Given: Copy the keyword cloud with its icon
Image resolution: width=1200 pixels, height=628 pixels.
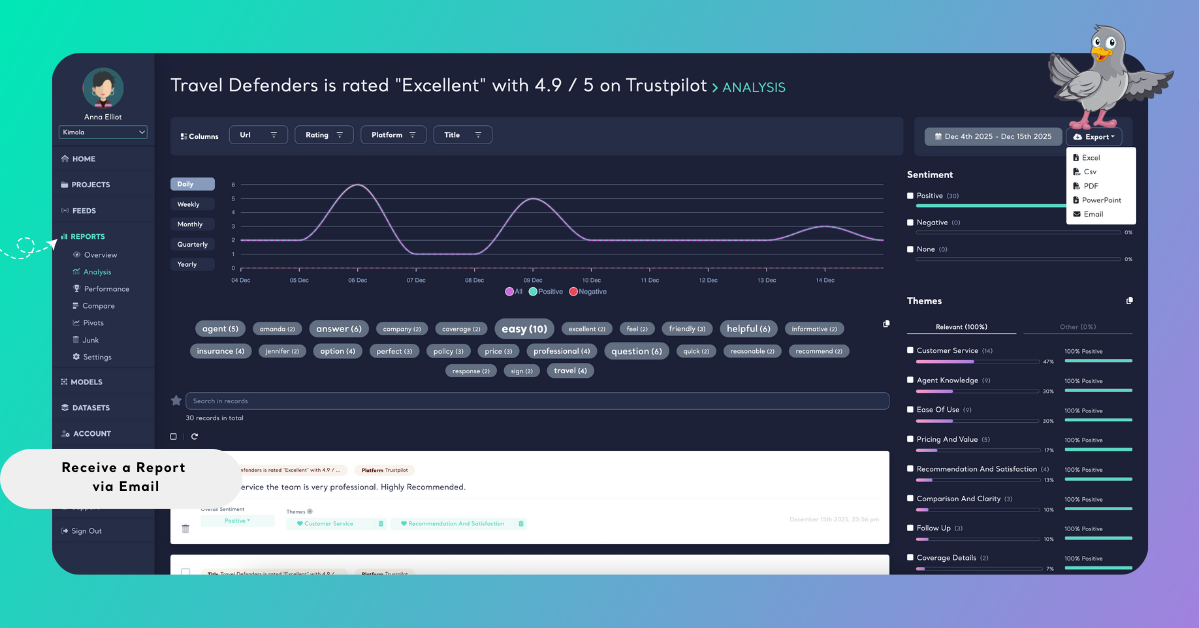Looking at the screenshot, I should (886, 323).
